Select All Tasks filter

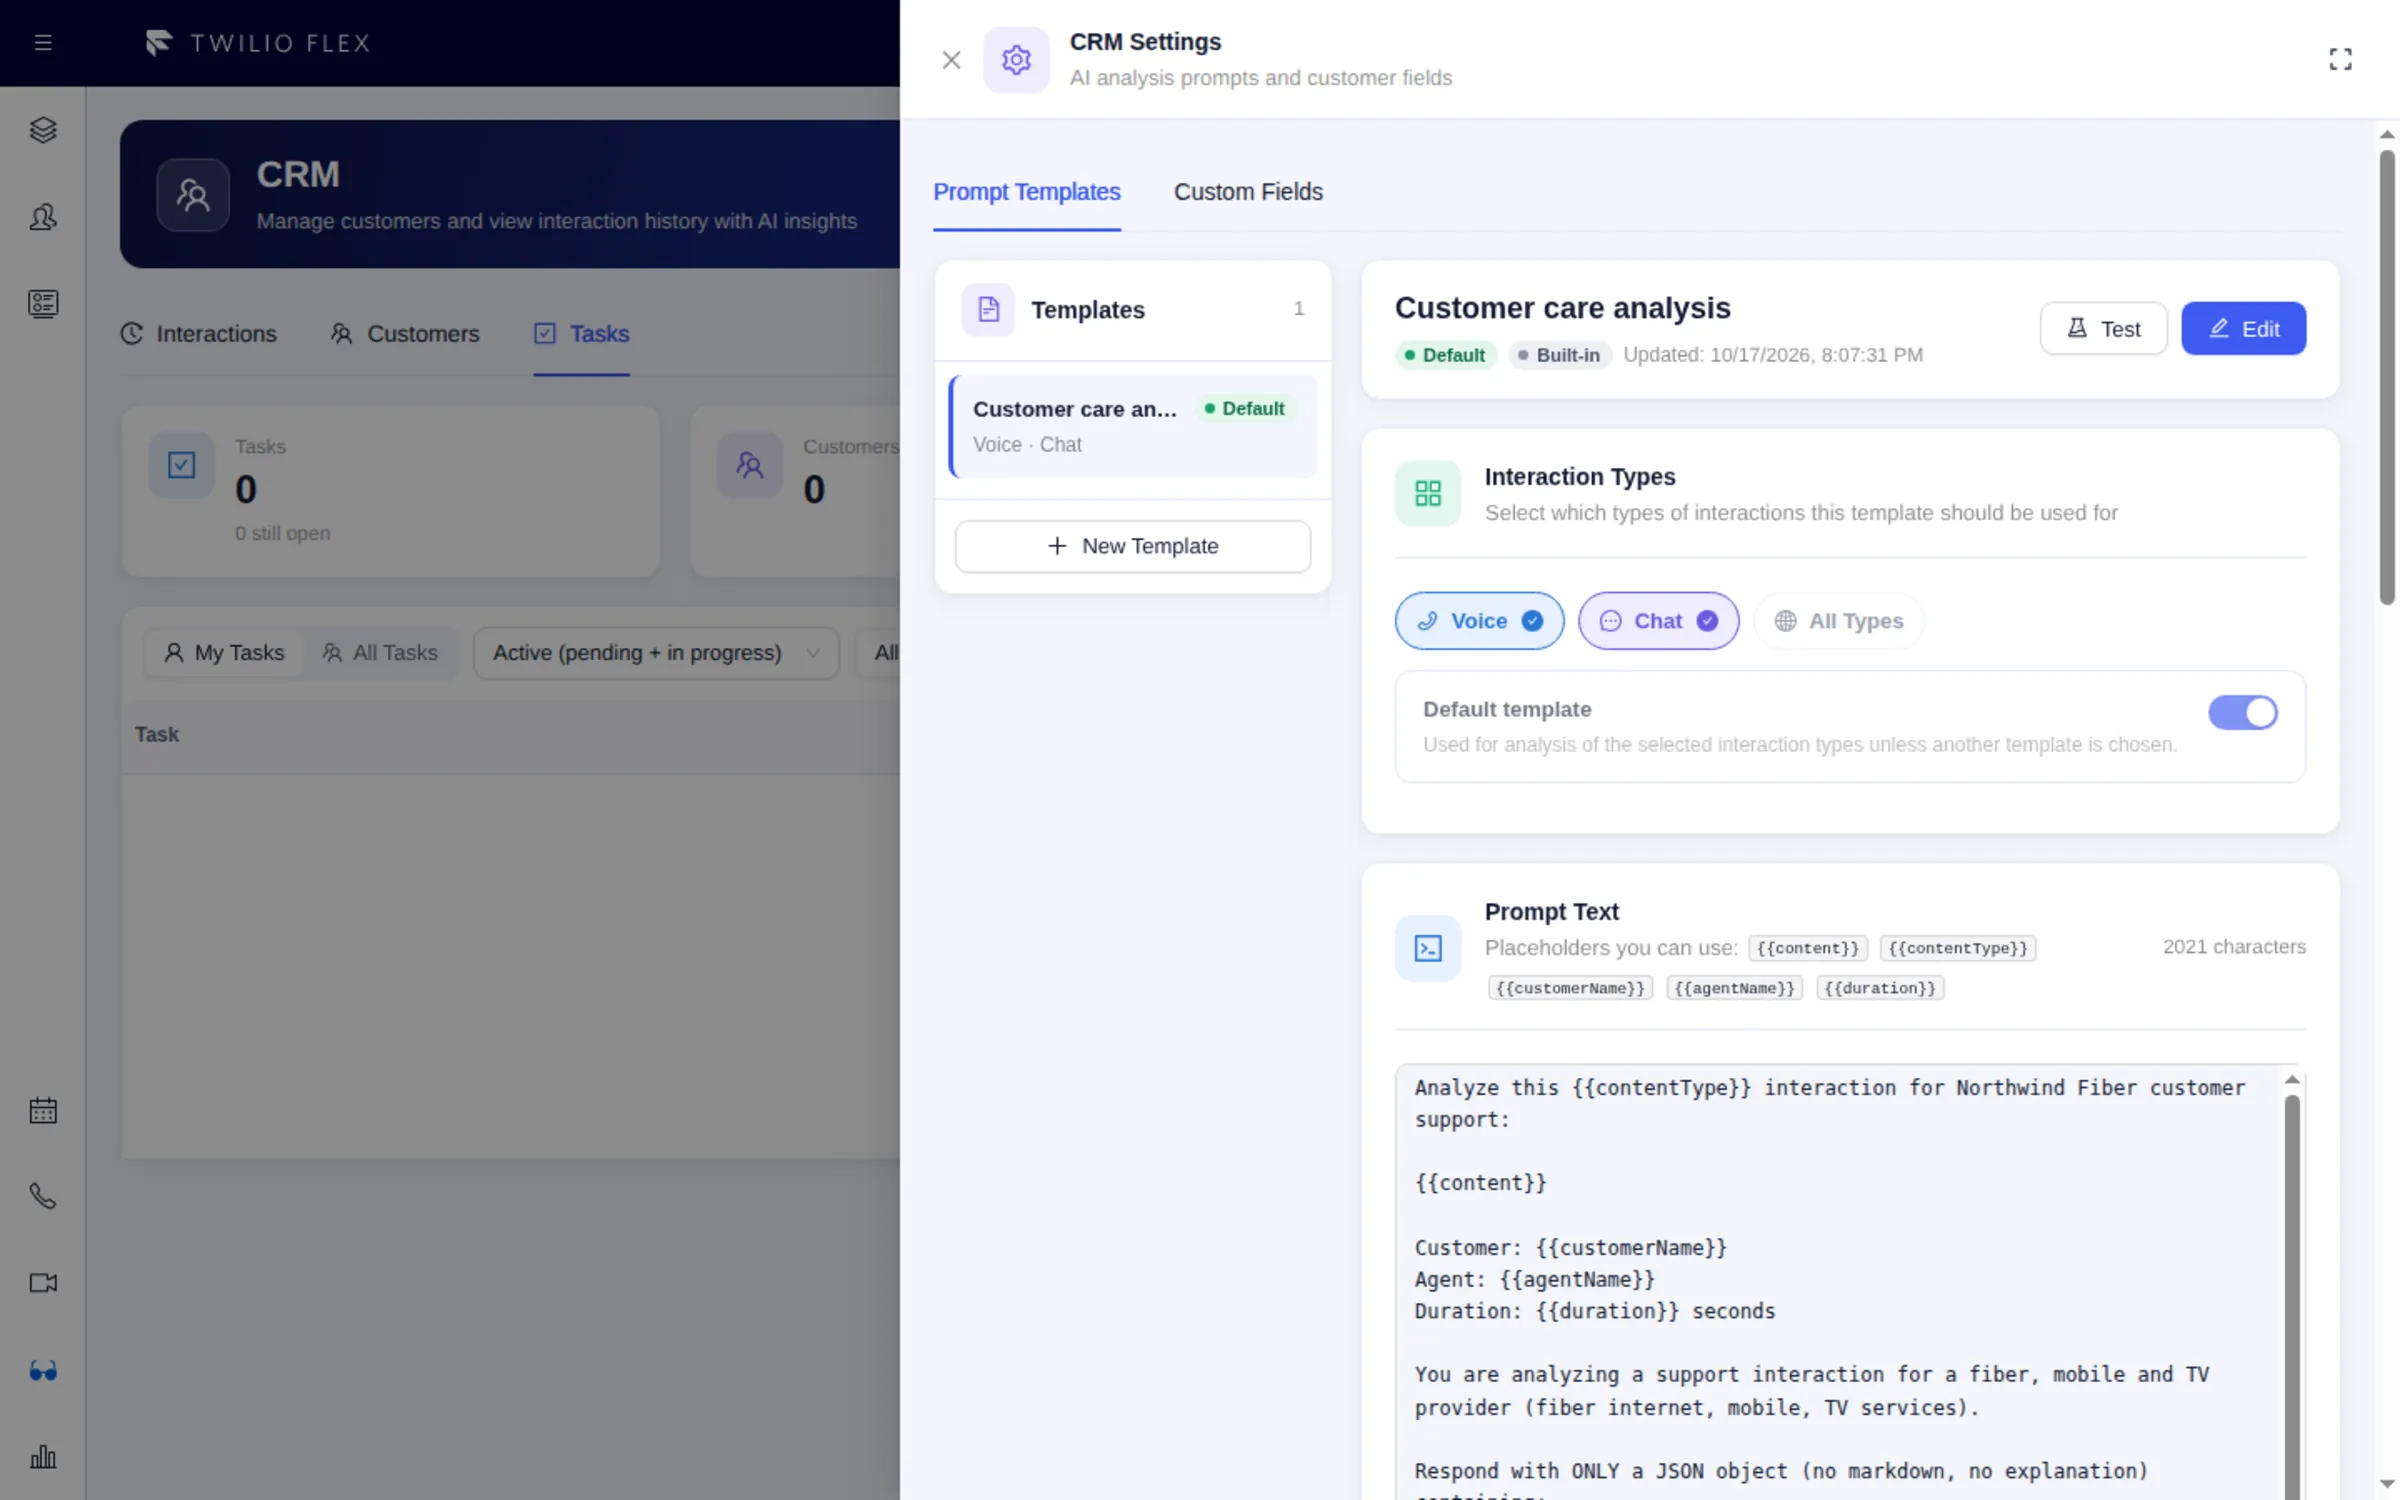[x=380, y=653]
